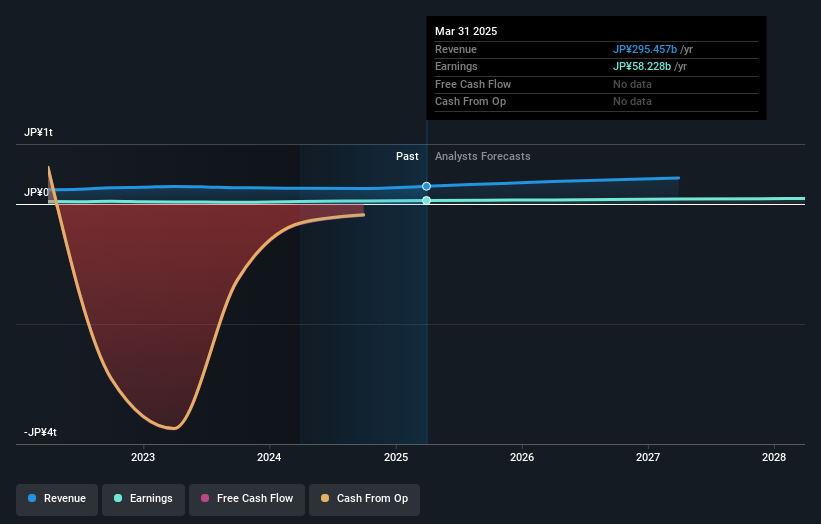Screen dimensions: 821x524
Task: Click the 2026 x-axis label
Action: point(522,457)
